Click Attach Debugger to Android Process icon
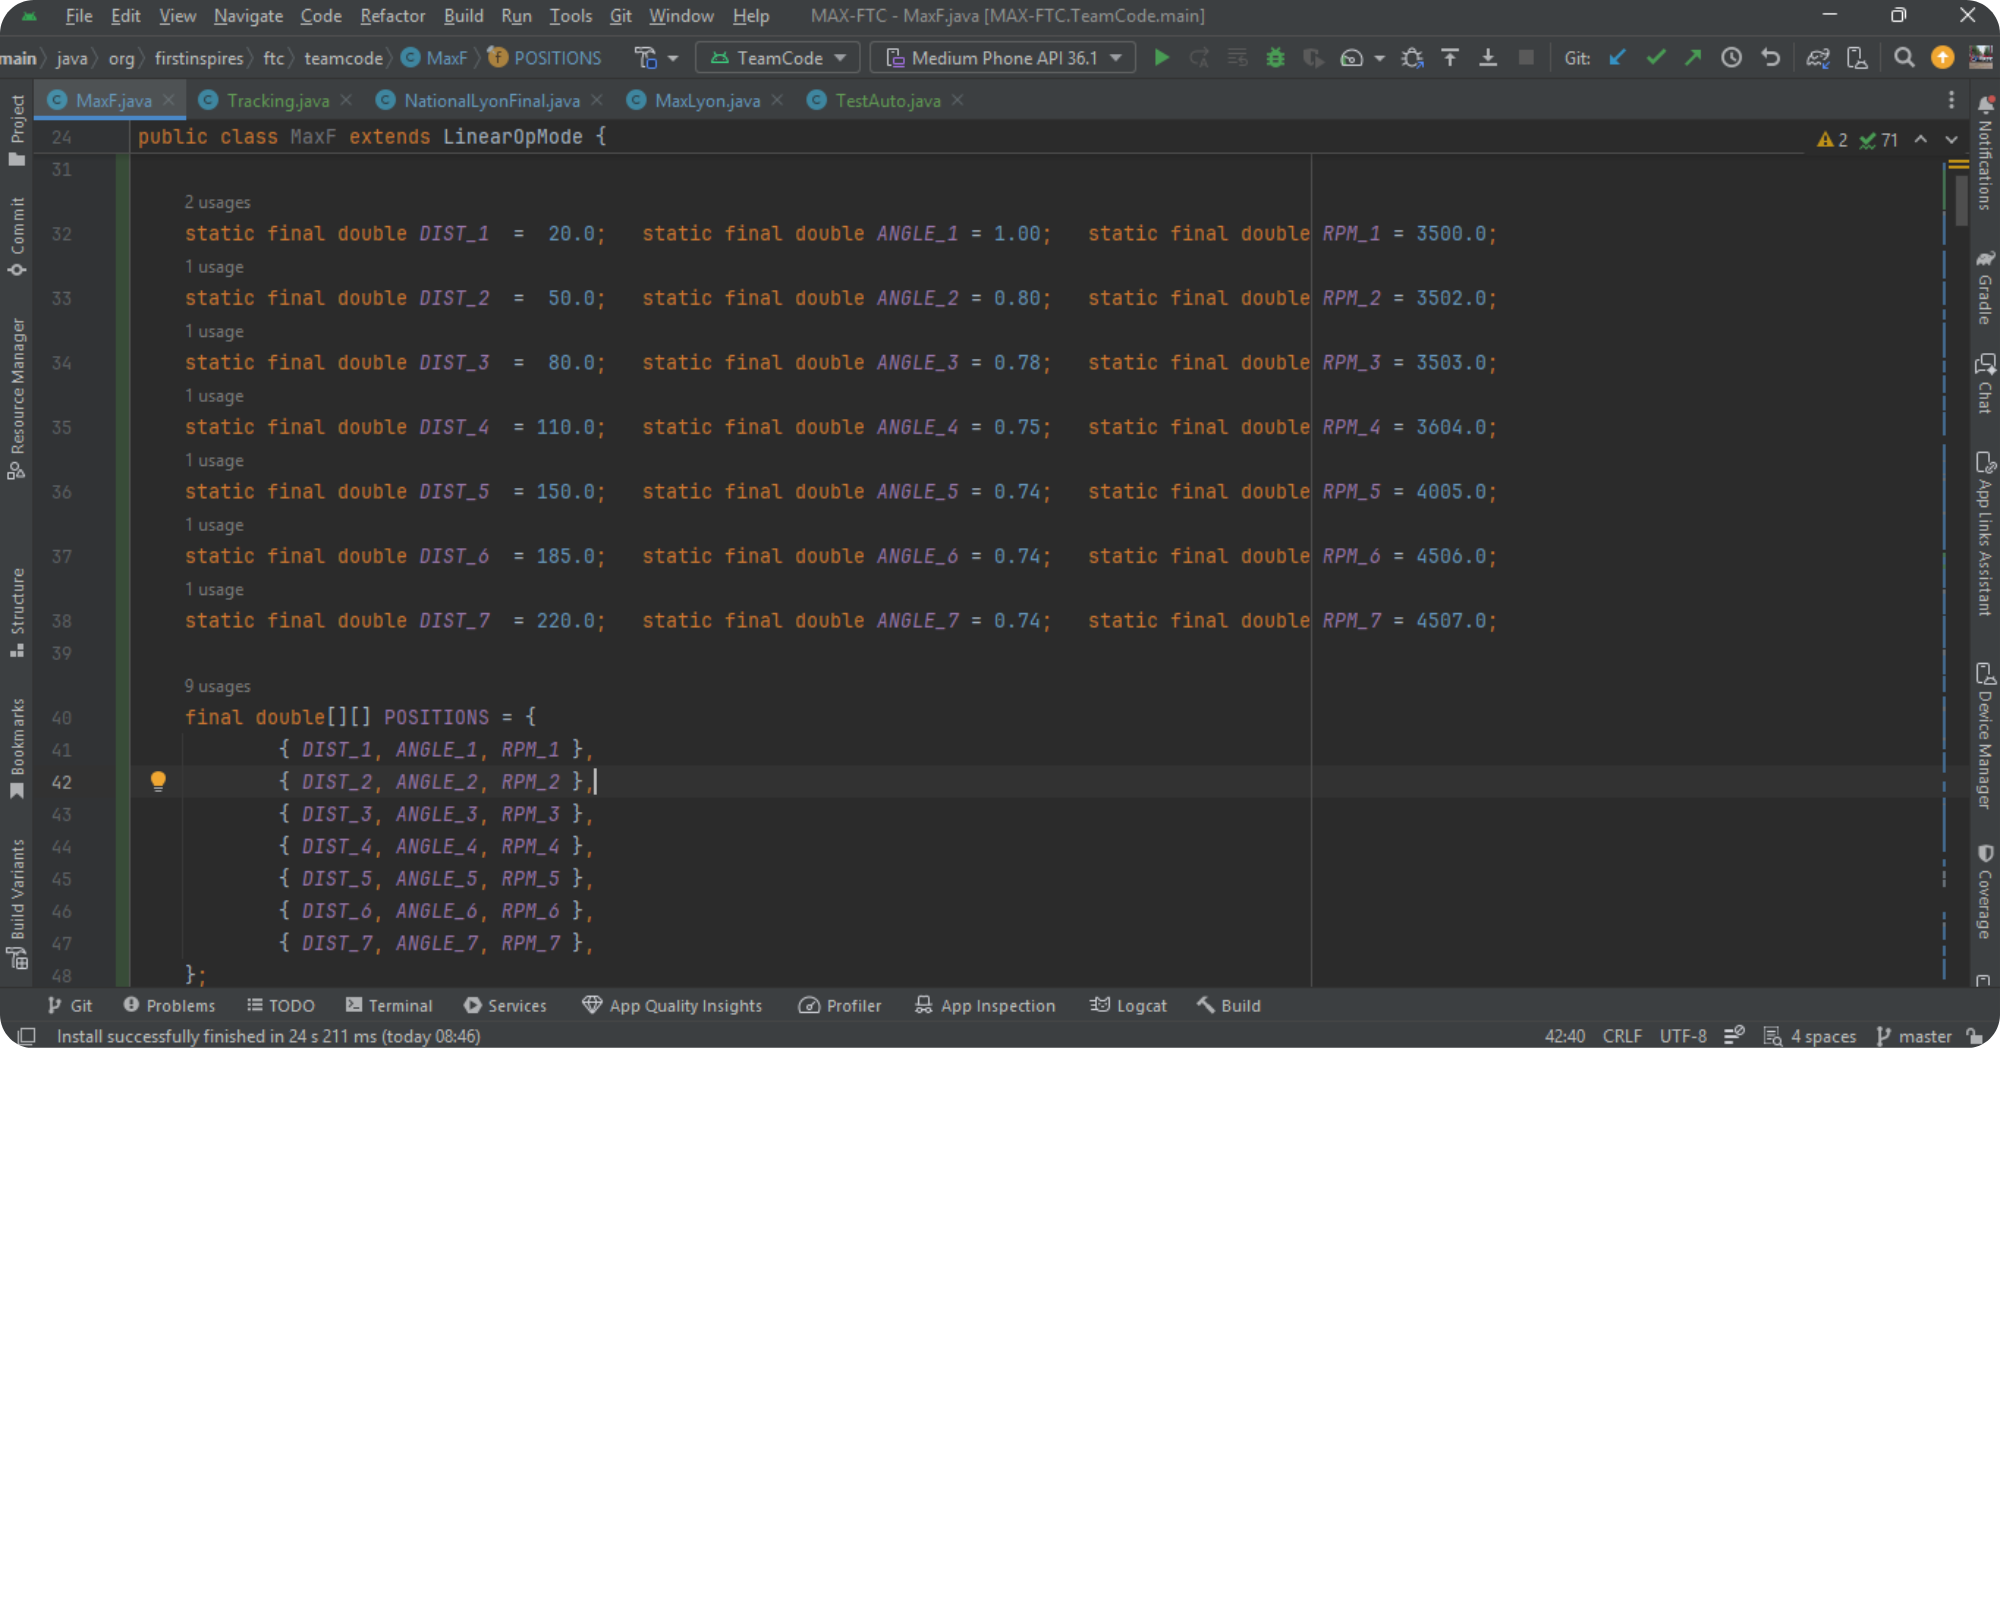This screenshot has height=1600, width=2000. [1412, 58]
